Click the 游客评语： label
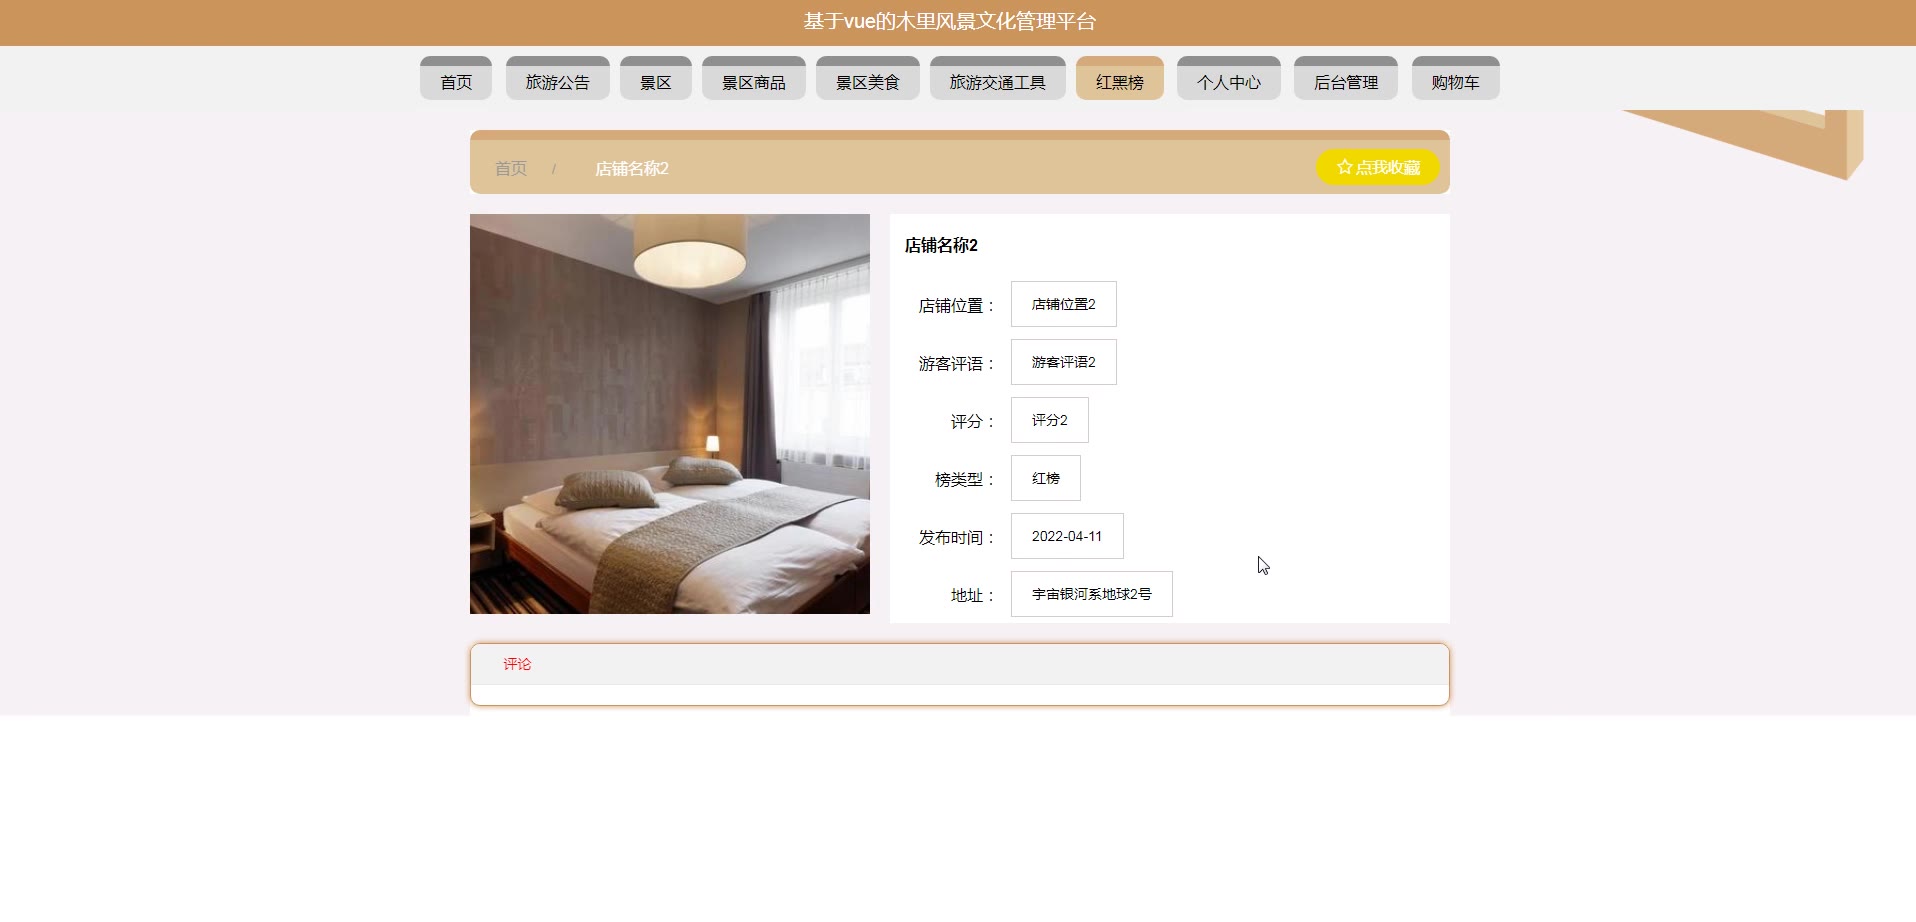 (x=957, y=364)
